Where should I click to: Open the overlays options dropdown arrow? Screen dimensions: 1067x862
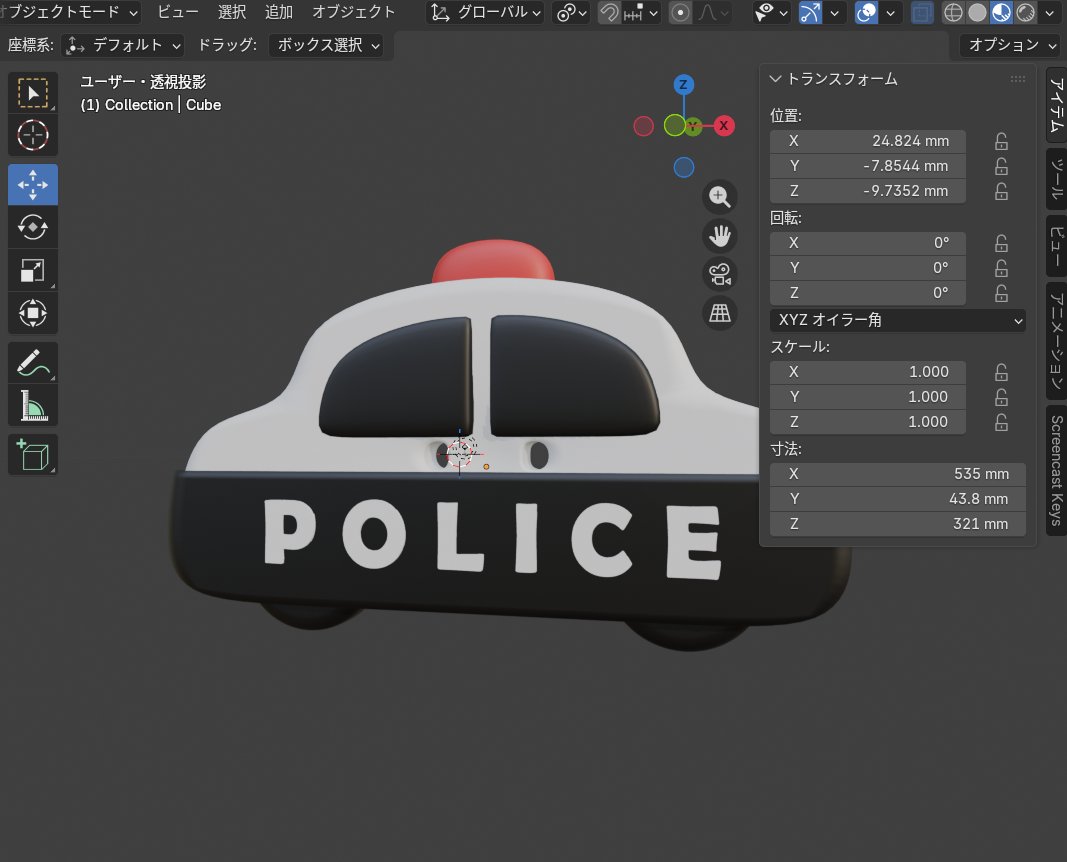point(890,12)
